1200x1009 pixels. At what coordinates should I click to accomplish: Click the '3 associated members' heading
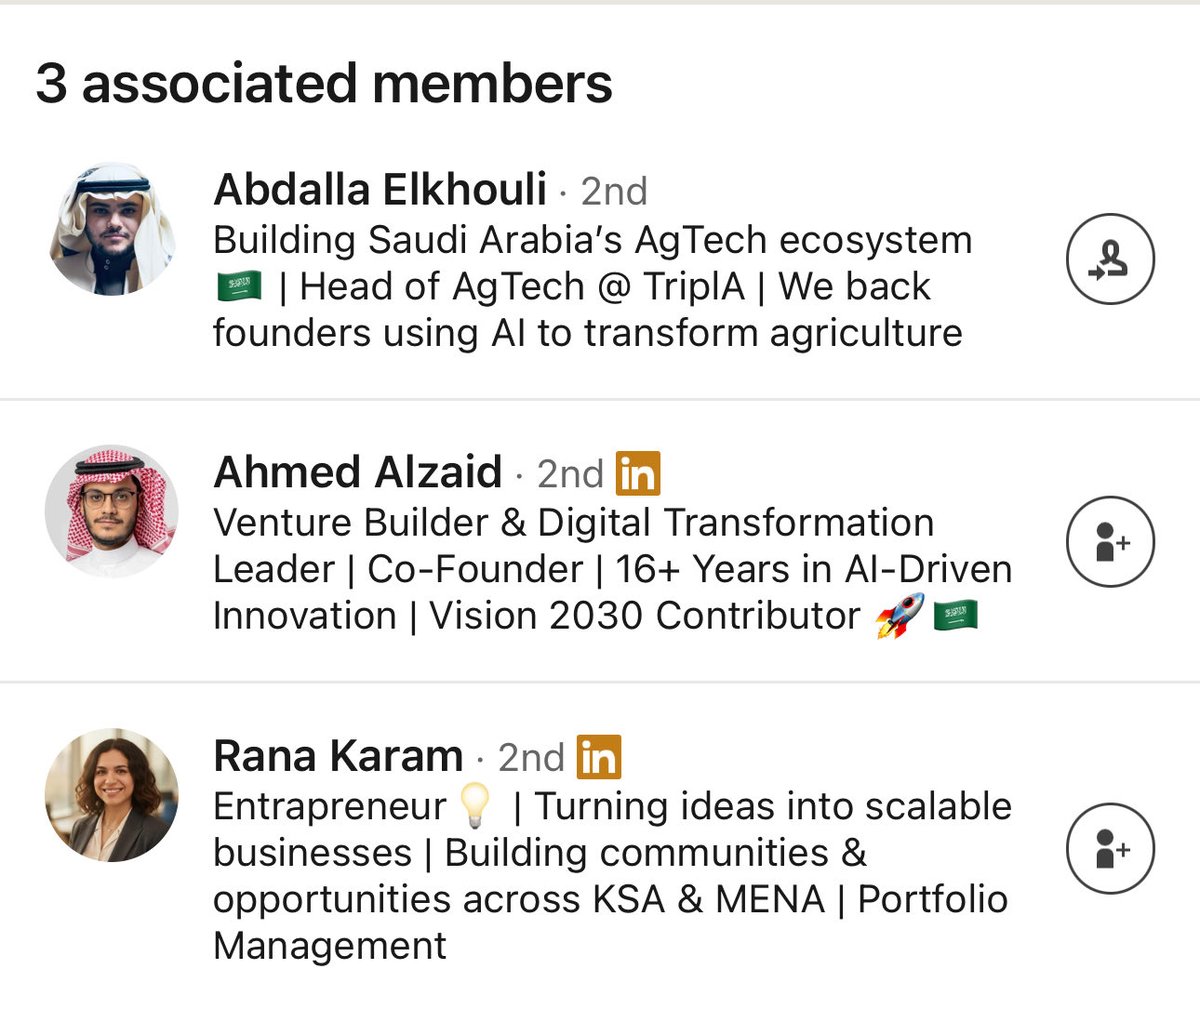pos(324,83)
